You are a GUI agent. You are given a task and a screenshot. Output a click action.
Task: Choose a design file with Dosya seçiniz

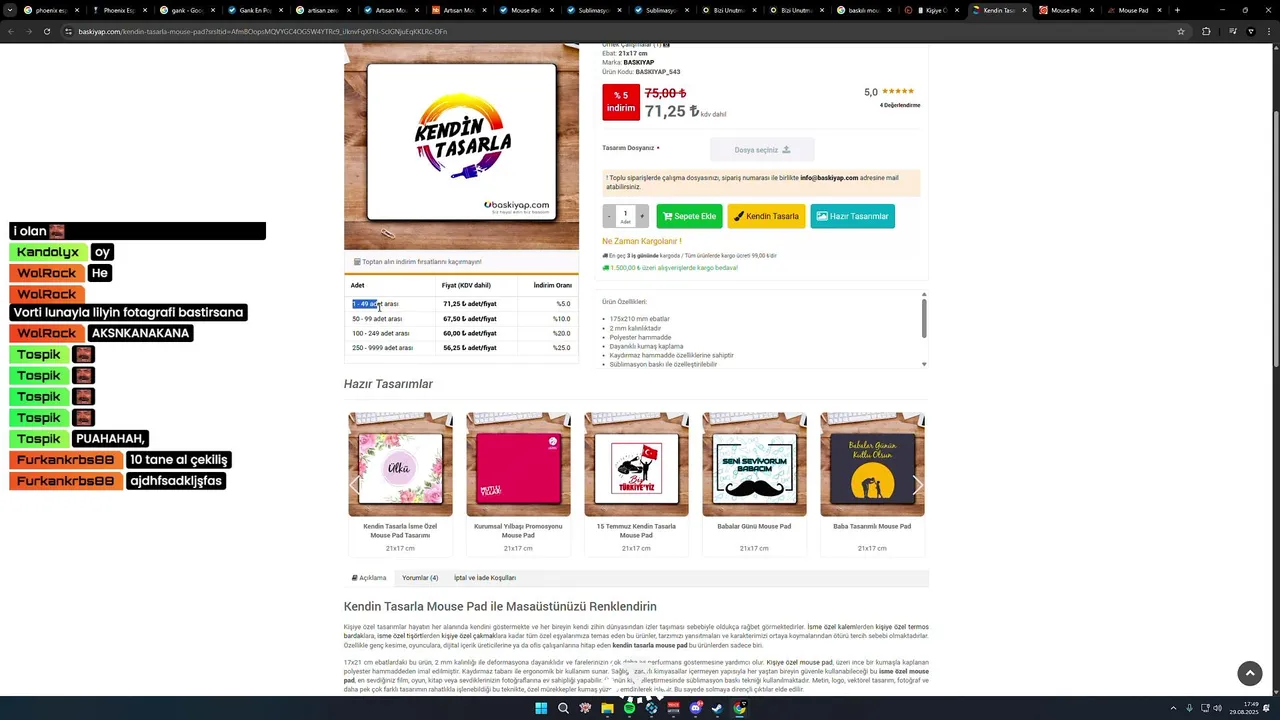[x=762, y=150]
